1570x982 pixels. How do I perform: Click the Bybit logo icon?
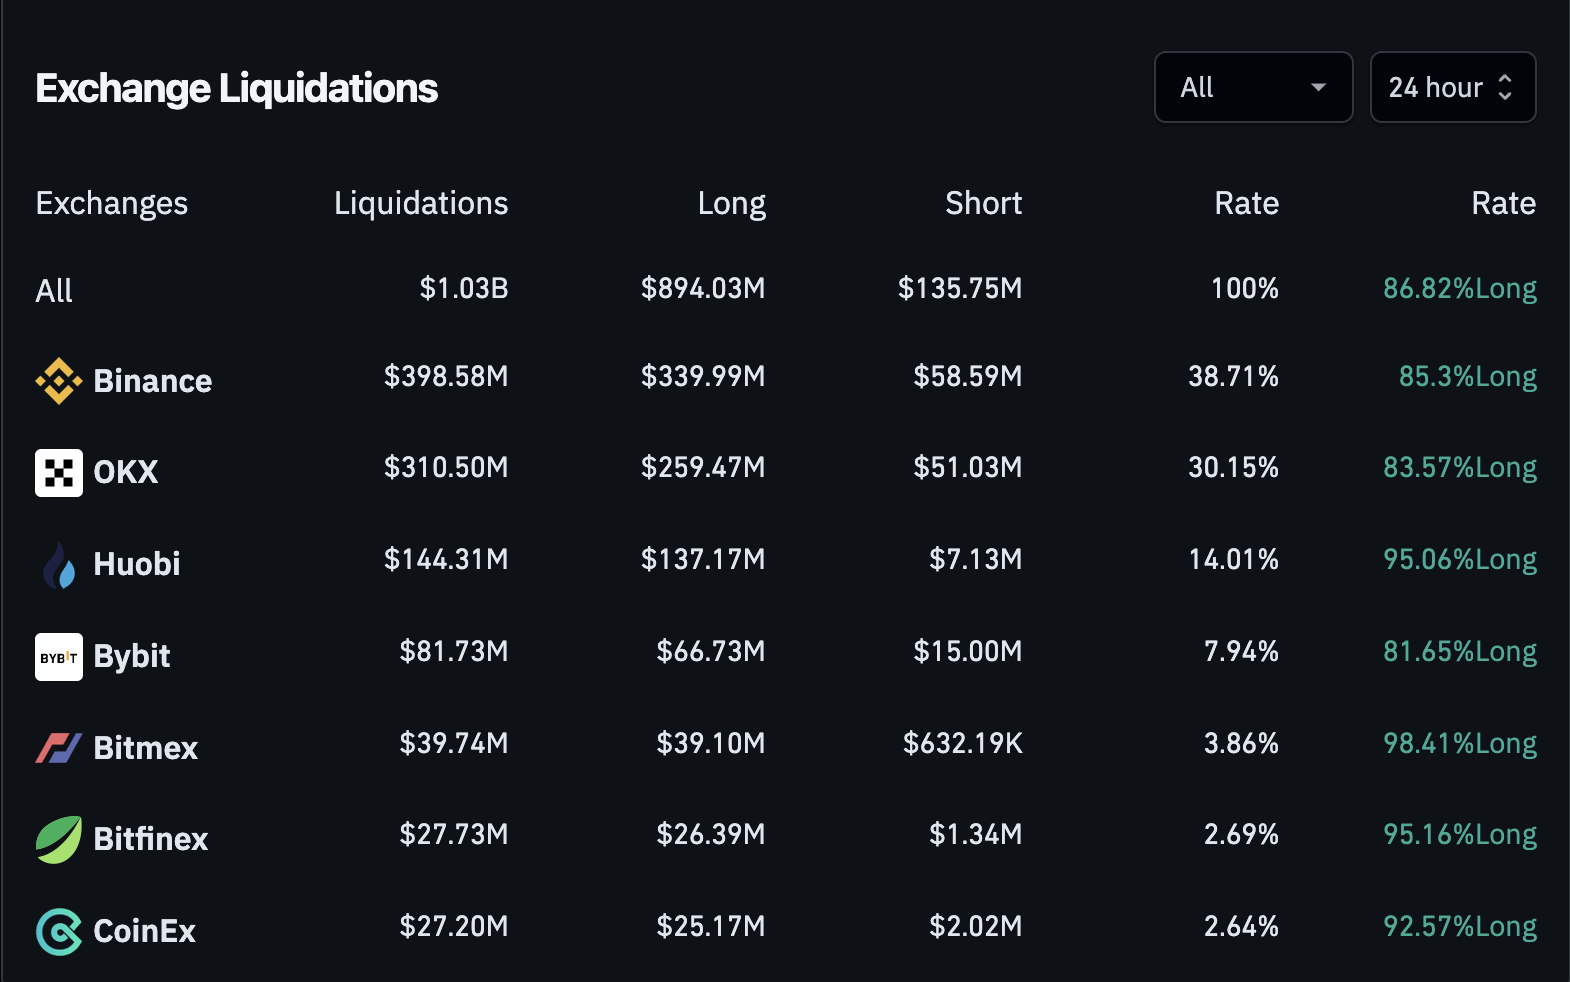[x=59, y=657]
